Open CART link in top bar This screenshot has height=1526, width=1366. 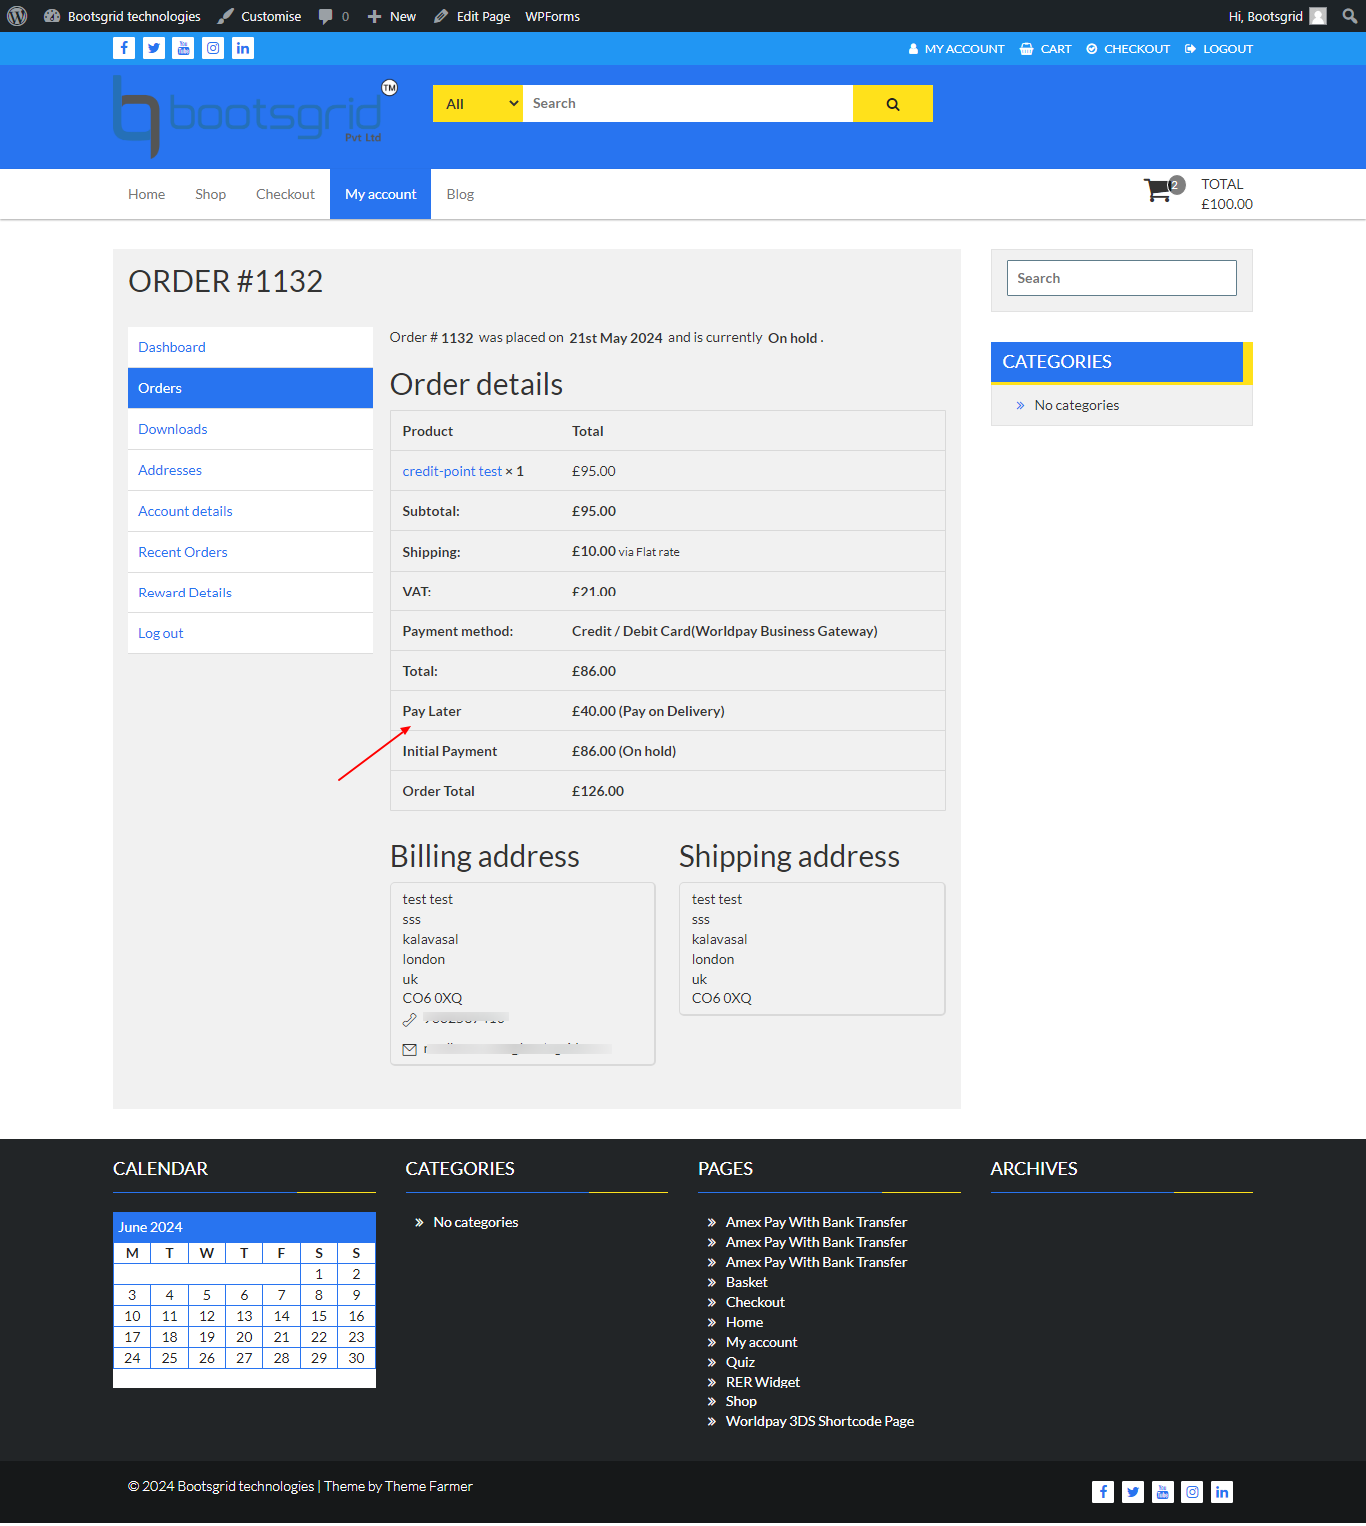(x=1045, y=49)
